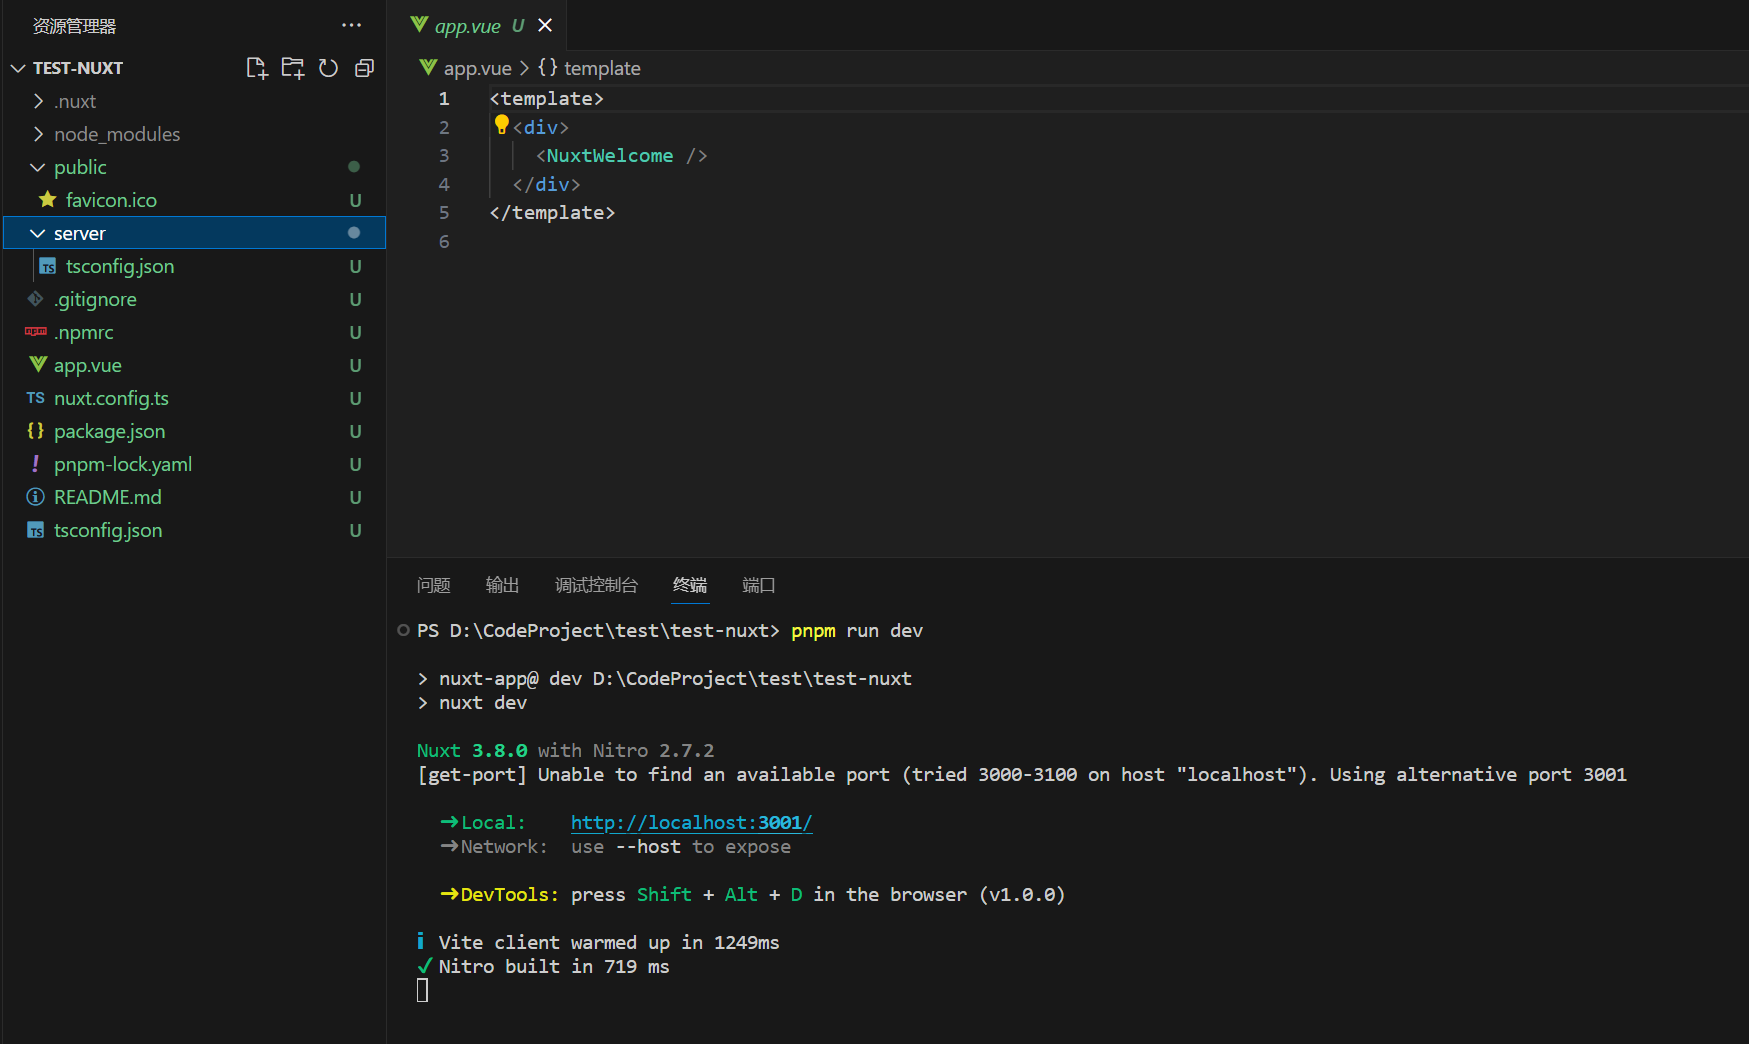This screenshot has height=1044, width=1749.
Task: Click 'Nuxt 3.8.0' text in terminal
Action: click(x=472, y=750)
